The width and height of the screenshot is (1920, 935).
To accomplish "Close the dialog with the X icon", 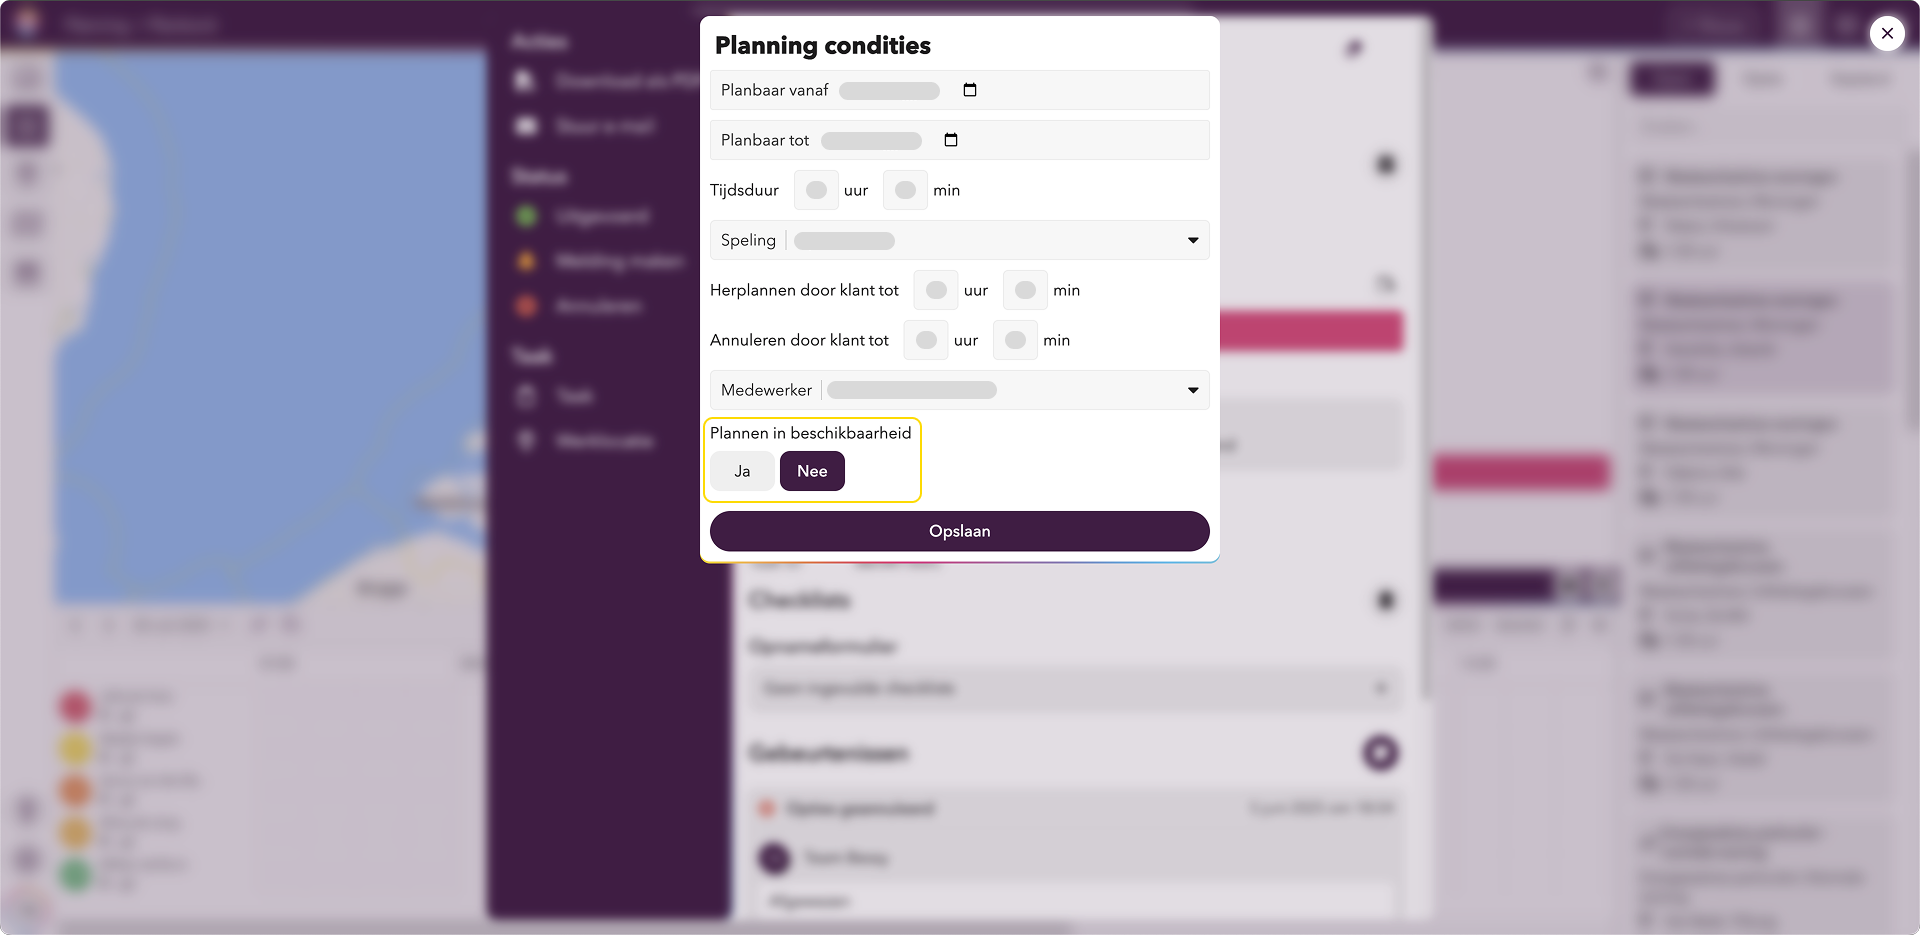I will pyautogui.click(x=1887, y=33).
